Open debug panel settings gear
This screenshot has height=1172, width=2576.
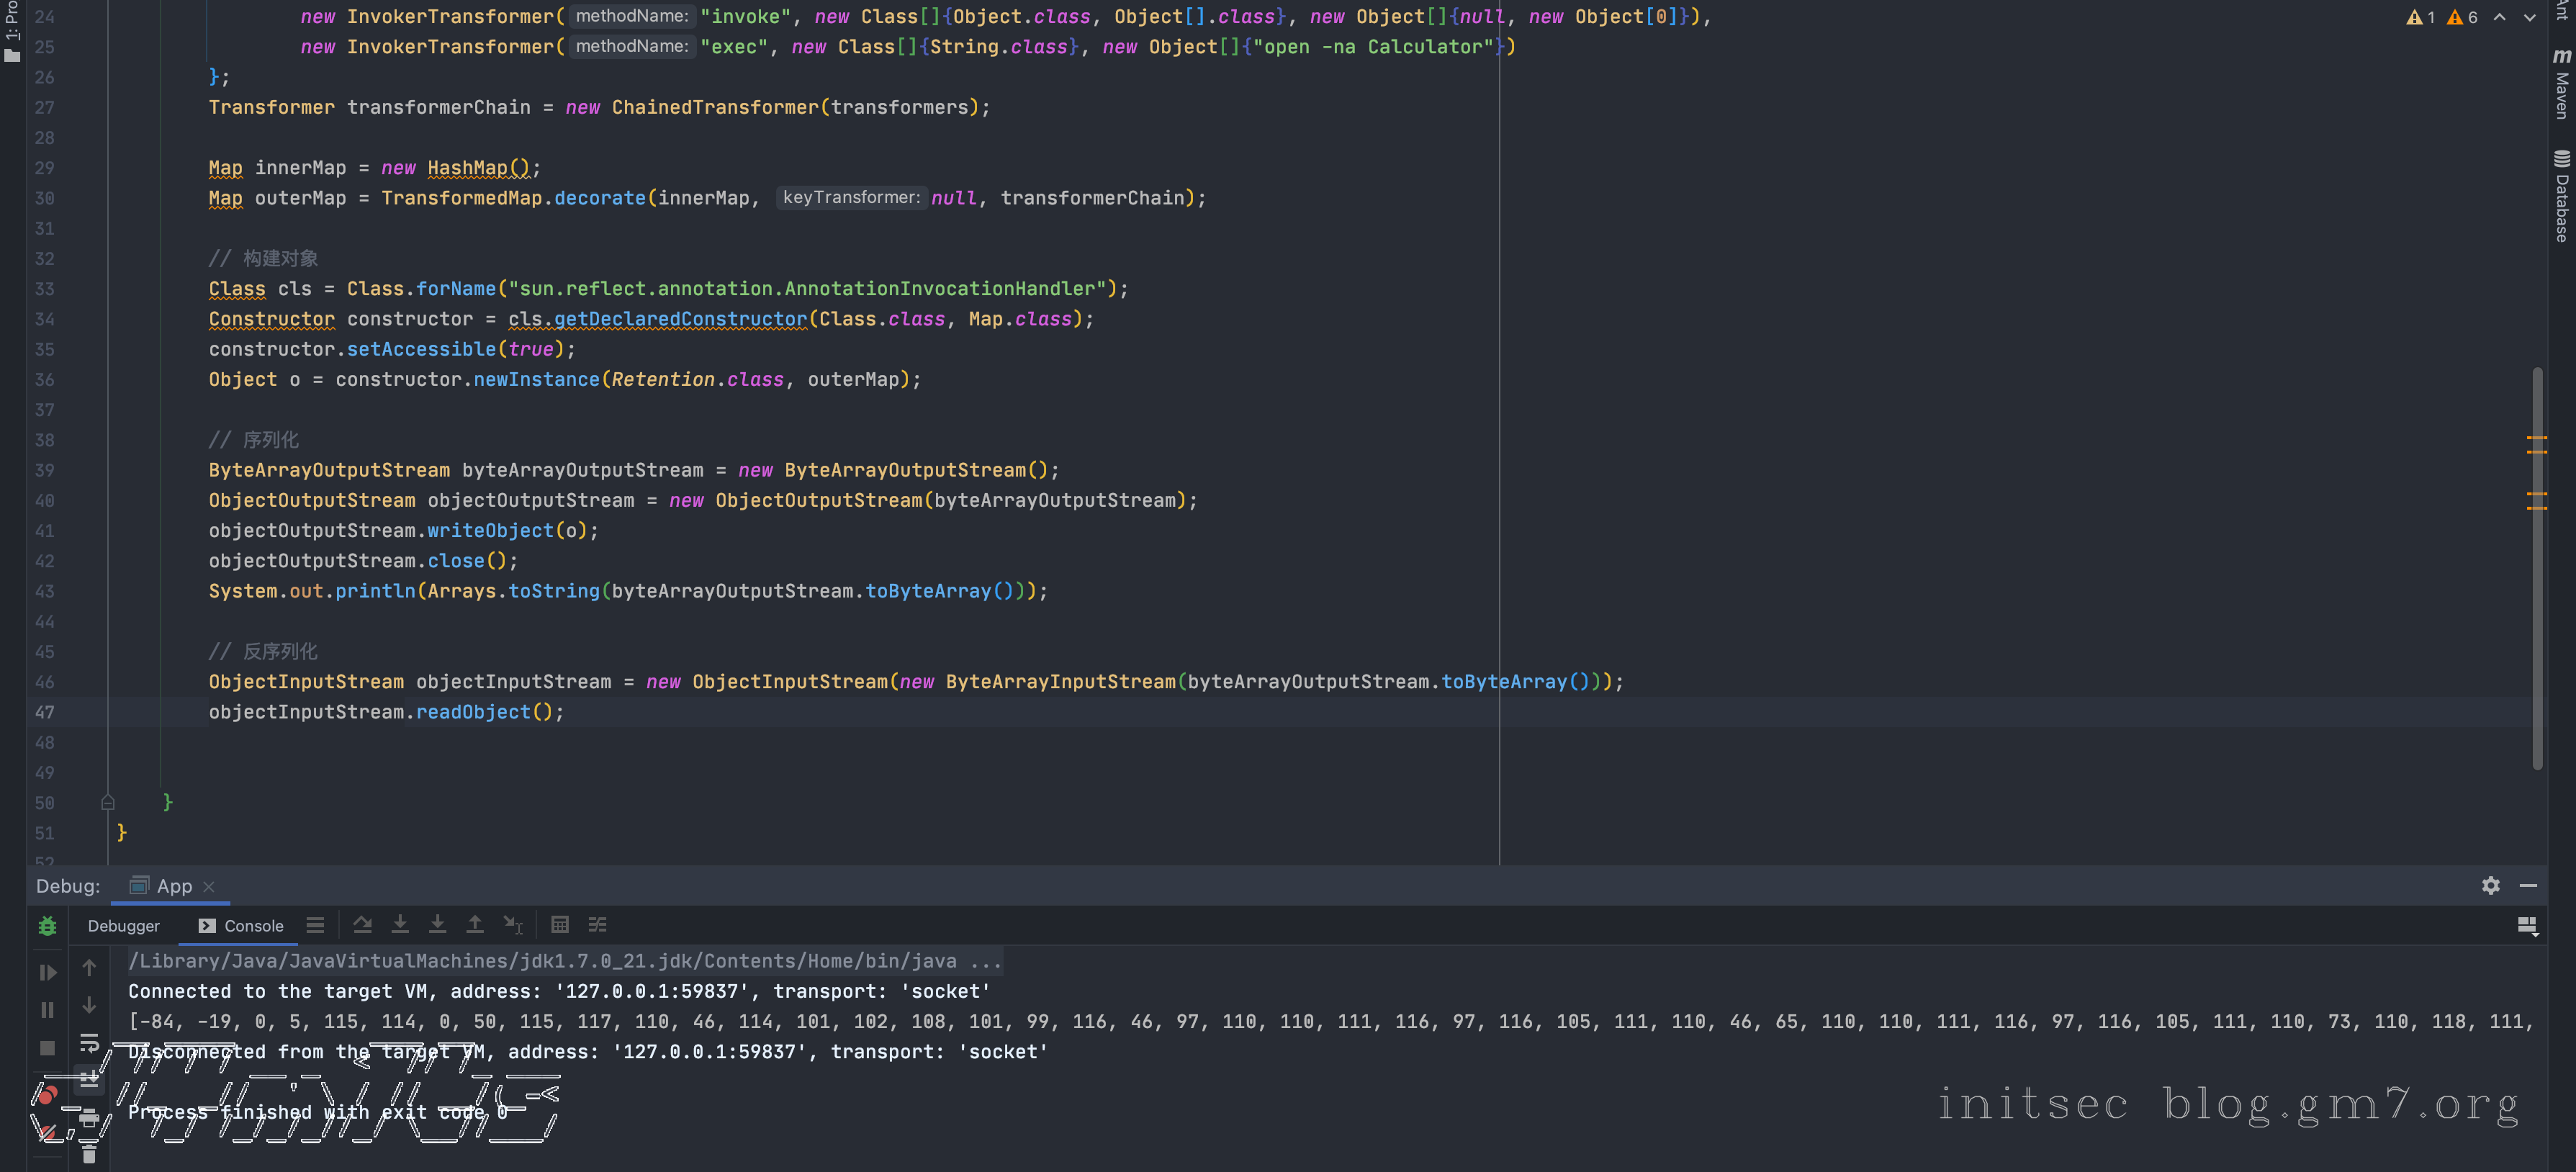point(2490,886)
